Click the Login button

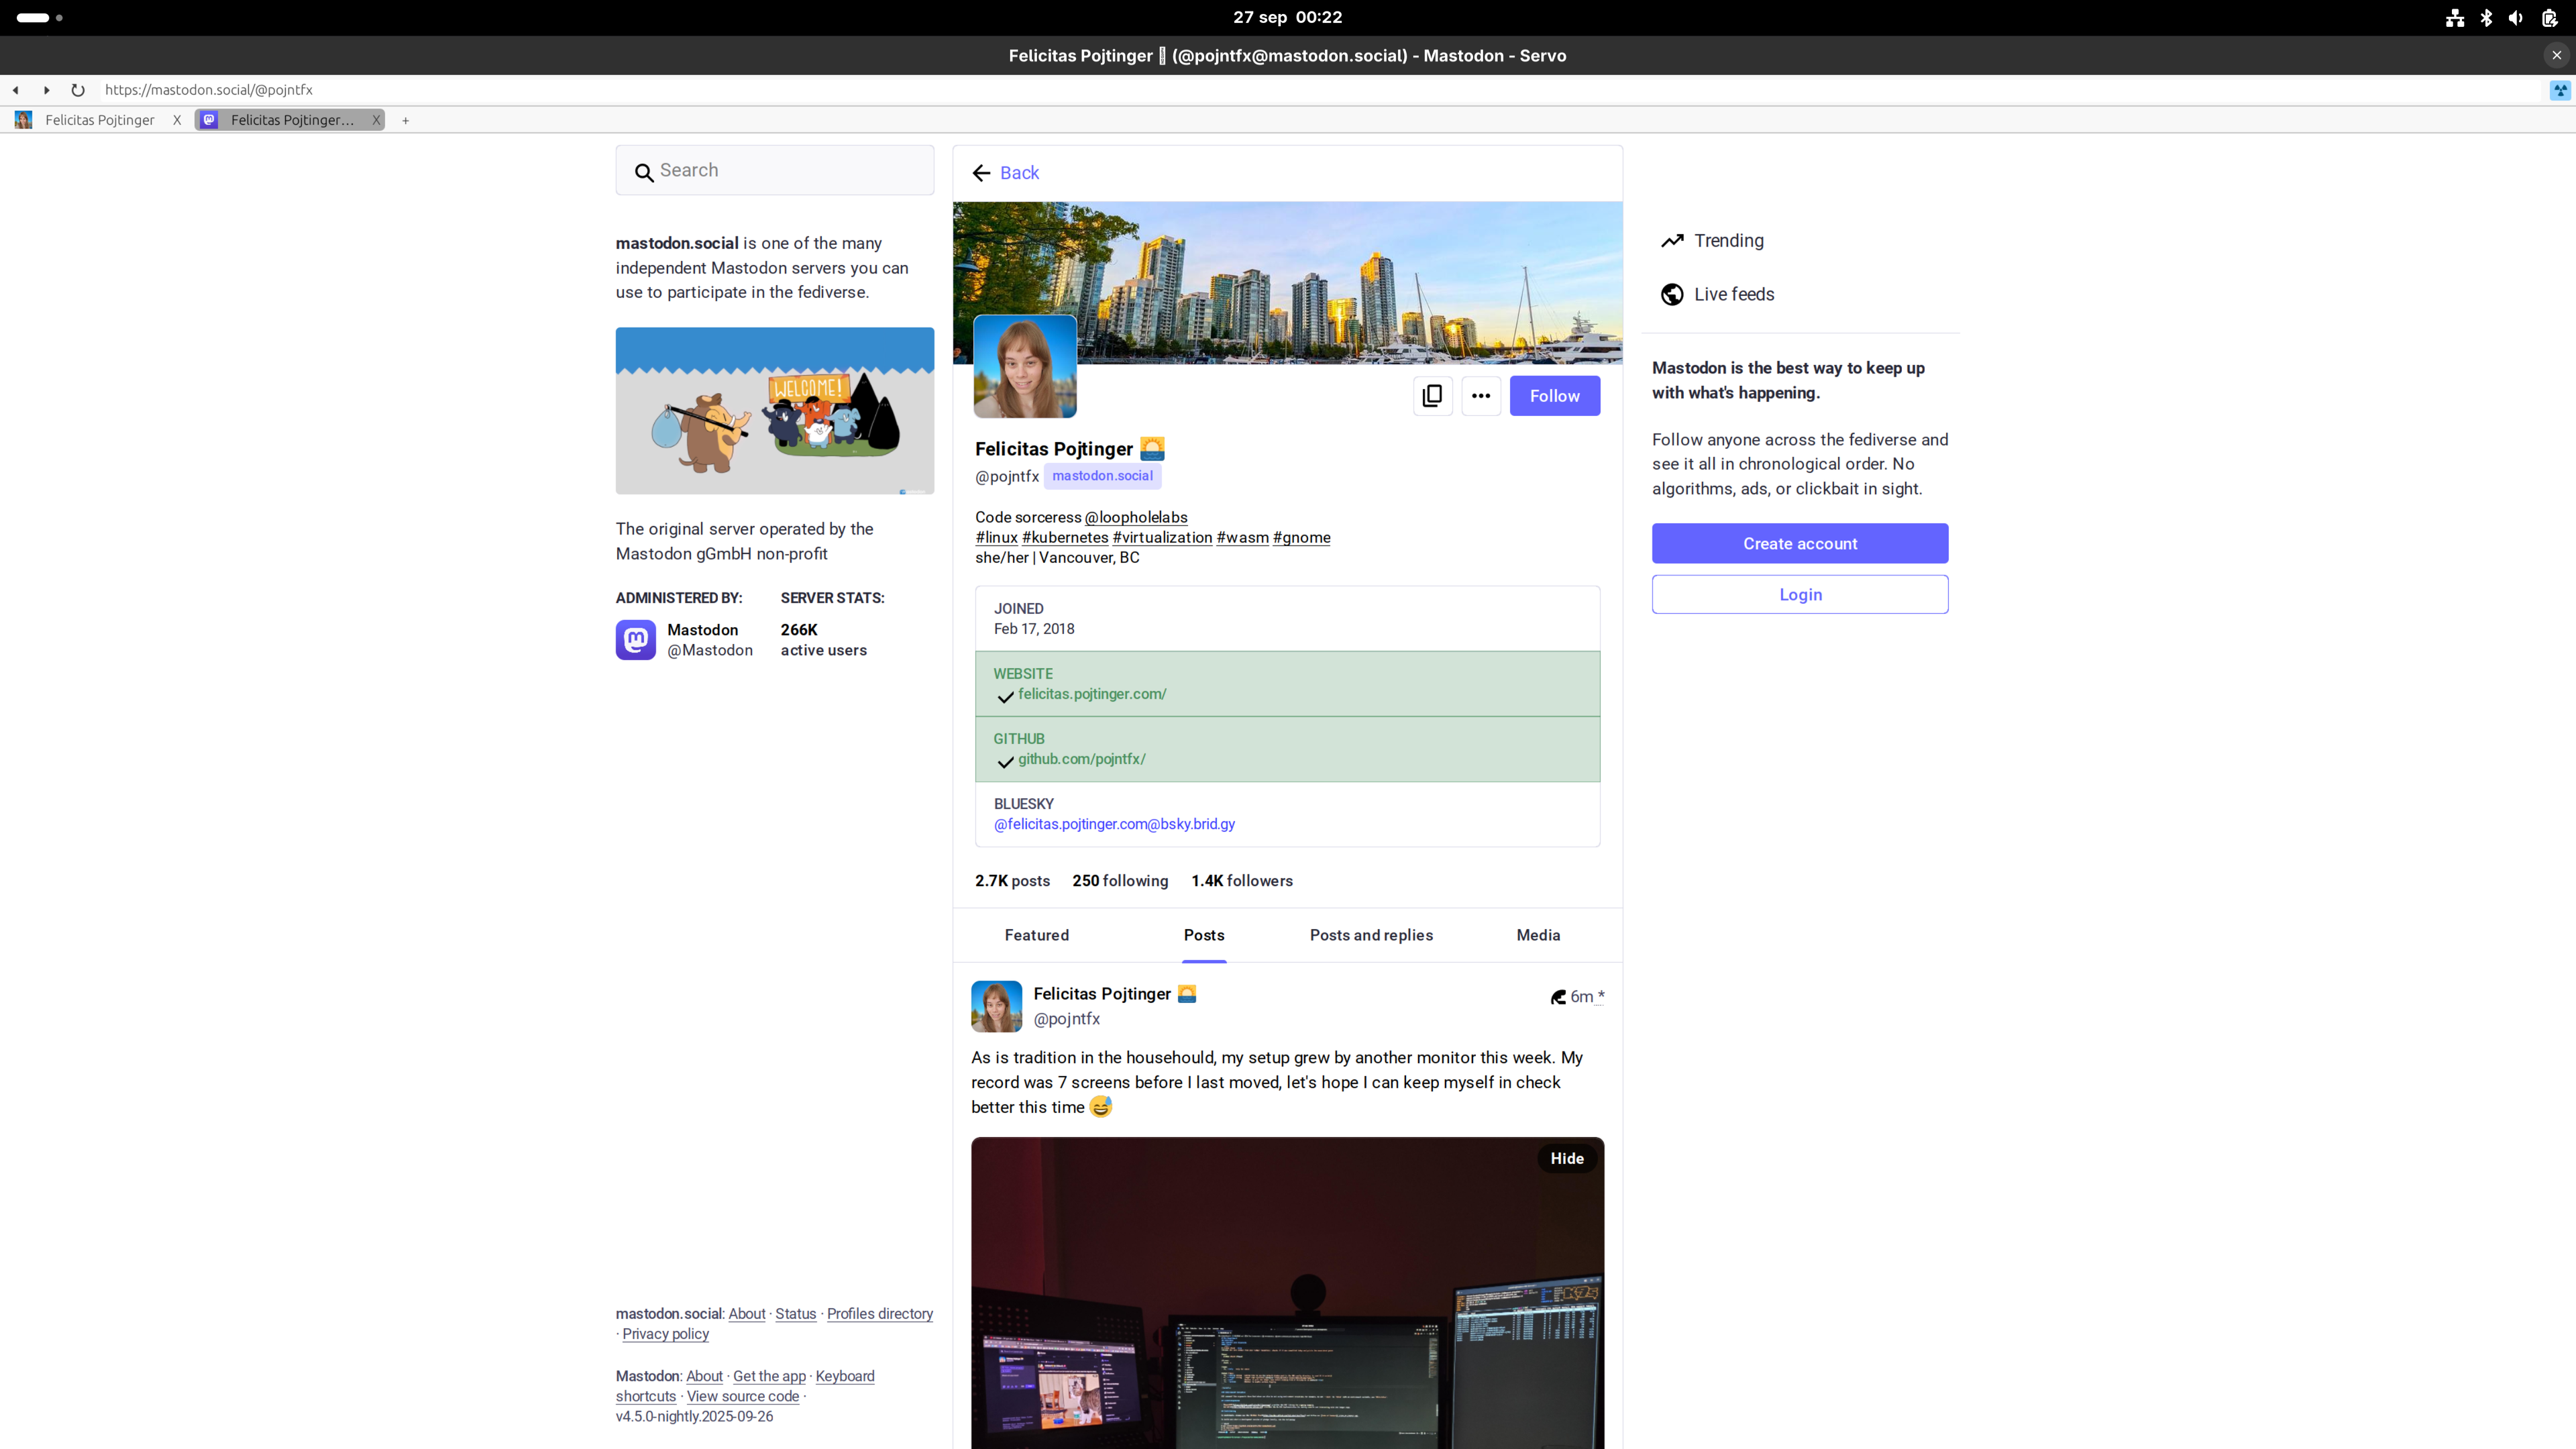(1800, 594)
